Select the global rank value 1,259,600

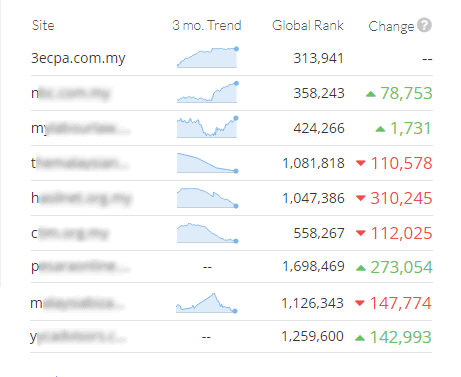point(312,337)
